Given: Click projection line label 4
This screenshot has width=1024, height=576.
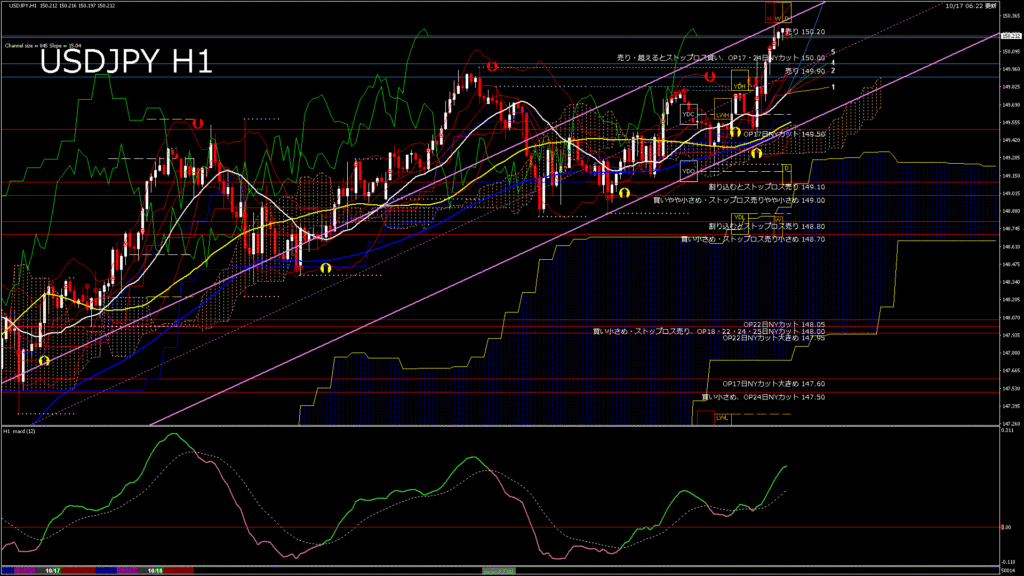Looking at the screenshot, I should click(833, 63).
